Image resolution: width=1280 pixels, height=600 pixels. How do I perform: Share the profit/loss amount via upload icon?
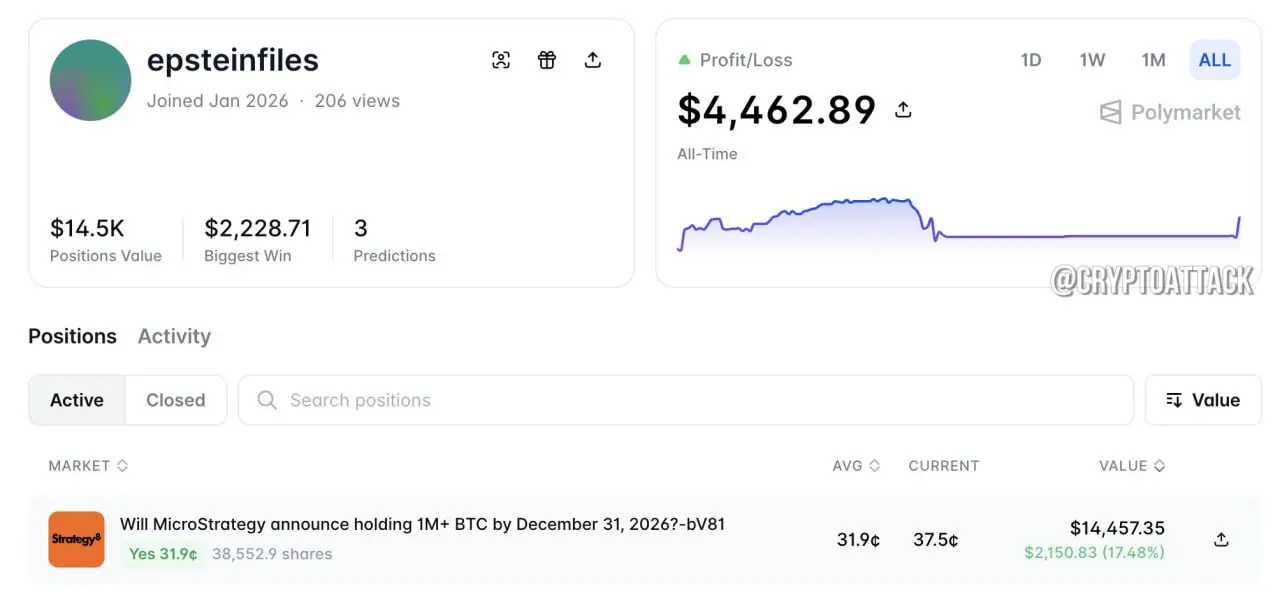point(903,110)
